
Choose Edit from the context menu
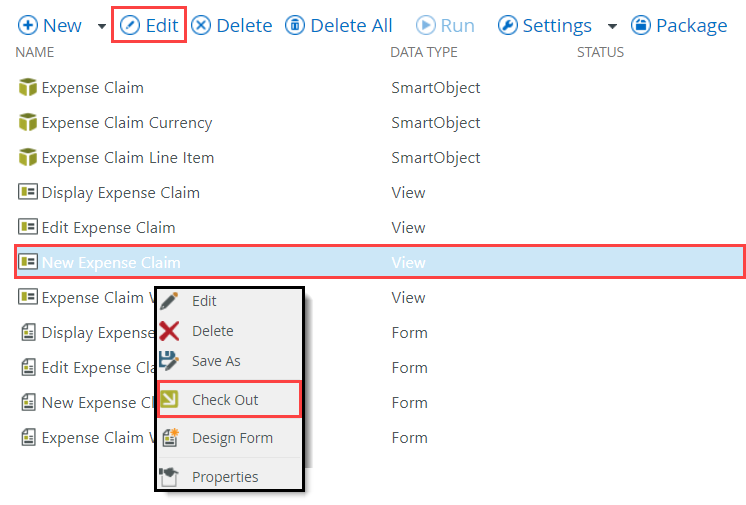(204, 301)
